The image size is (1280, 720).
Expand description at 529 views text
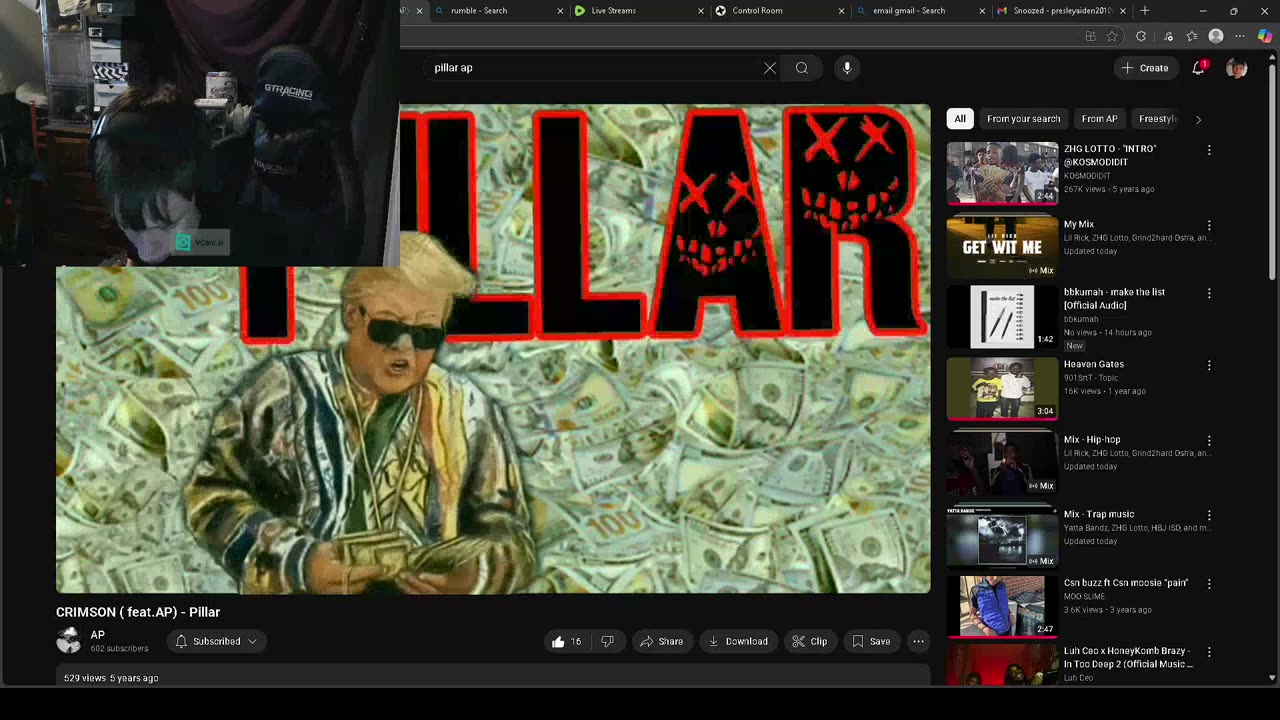point(111,678)
